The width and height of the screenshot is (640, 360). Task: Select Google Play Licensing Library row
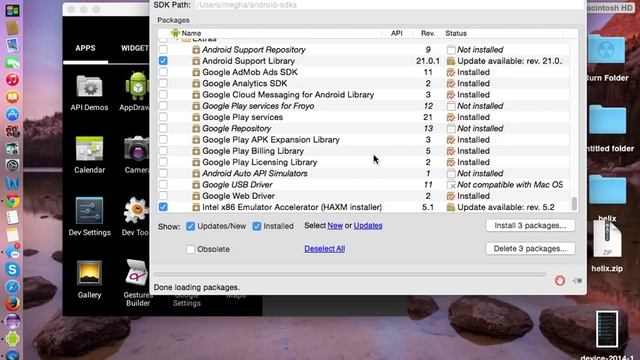(364, 162)
